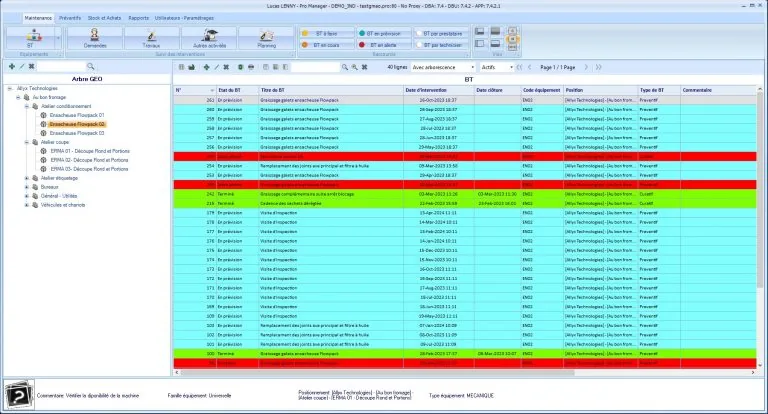Go to the first page arrow

(519, 67)
